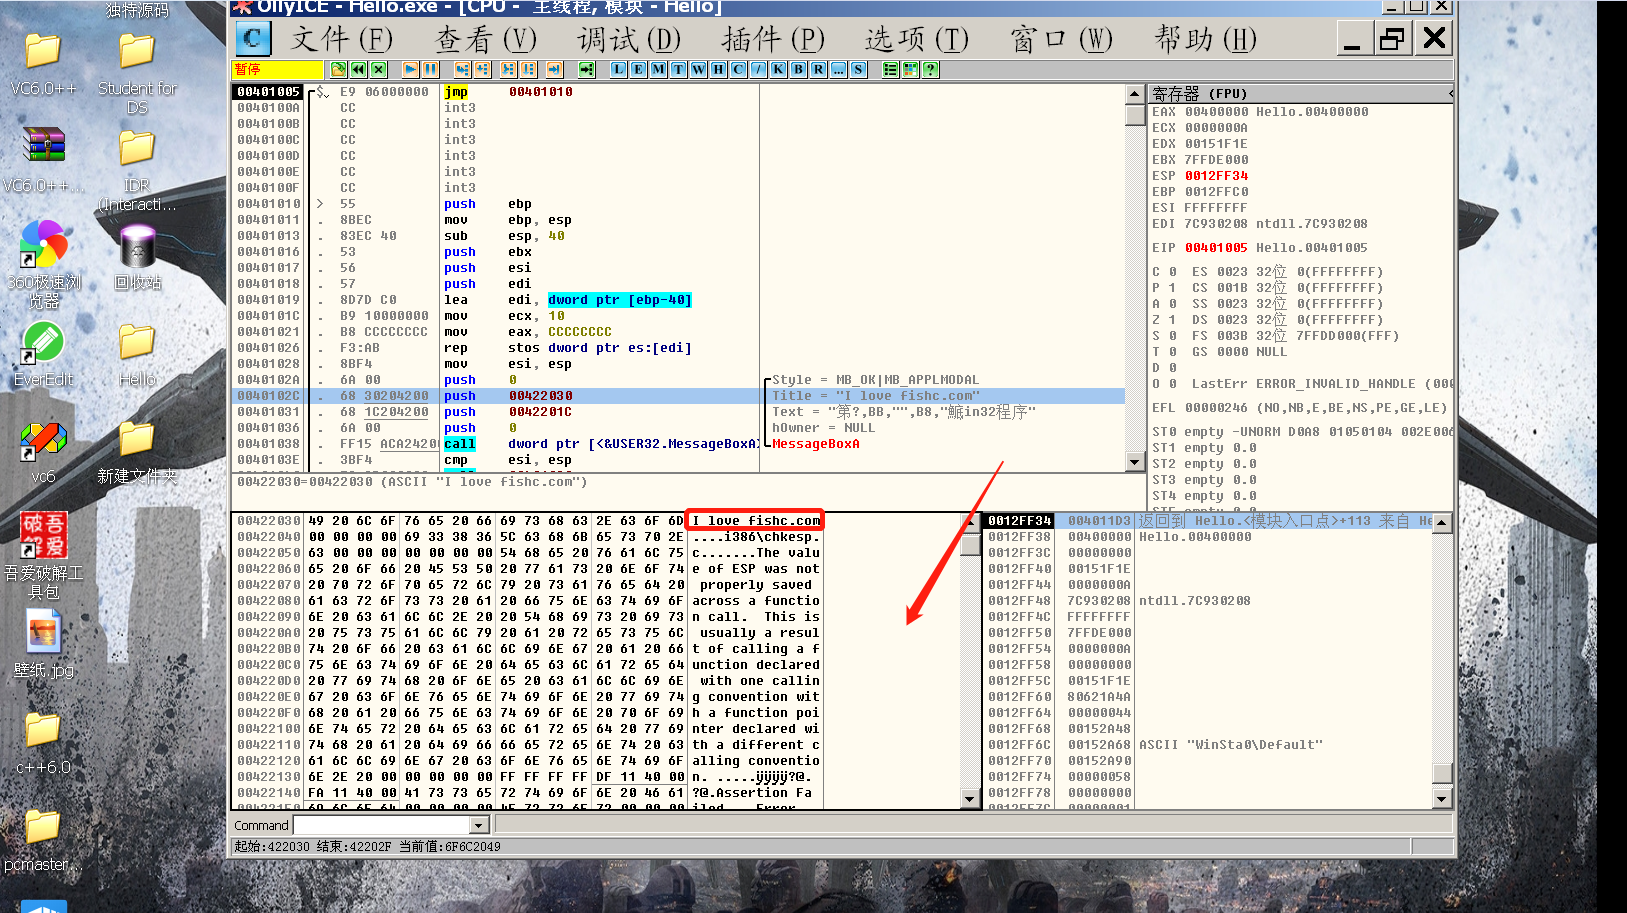Screen dimensions: 1627x913
Task: Click the CPU window system menu icon
Action: (253, 39)
